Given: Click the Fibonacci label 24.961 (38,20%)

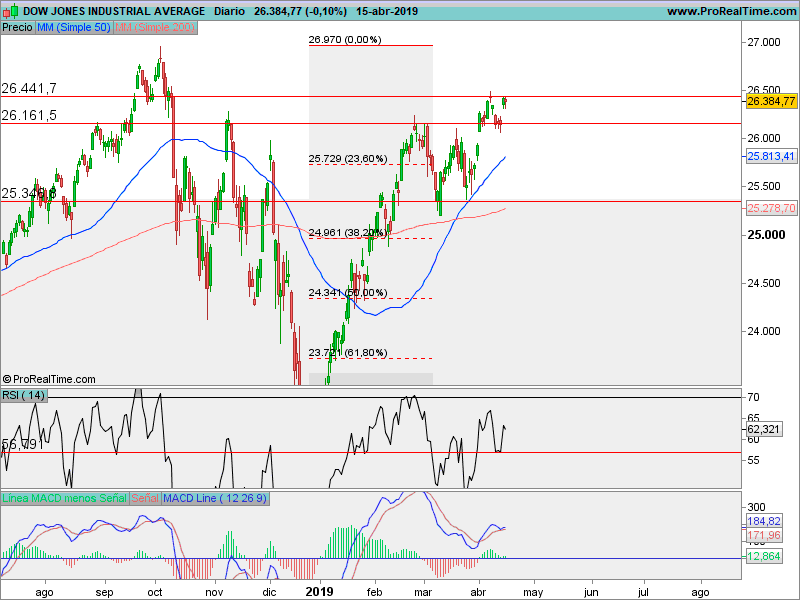Looking at the screenshot, I should click(x=348, y=233).
